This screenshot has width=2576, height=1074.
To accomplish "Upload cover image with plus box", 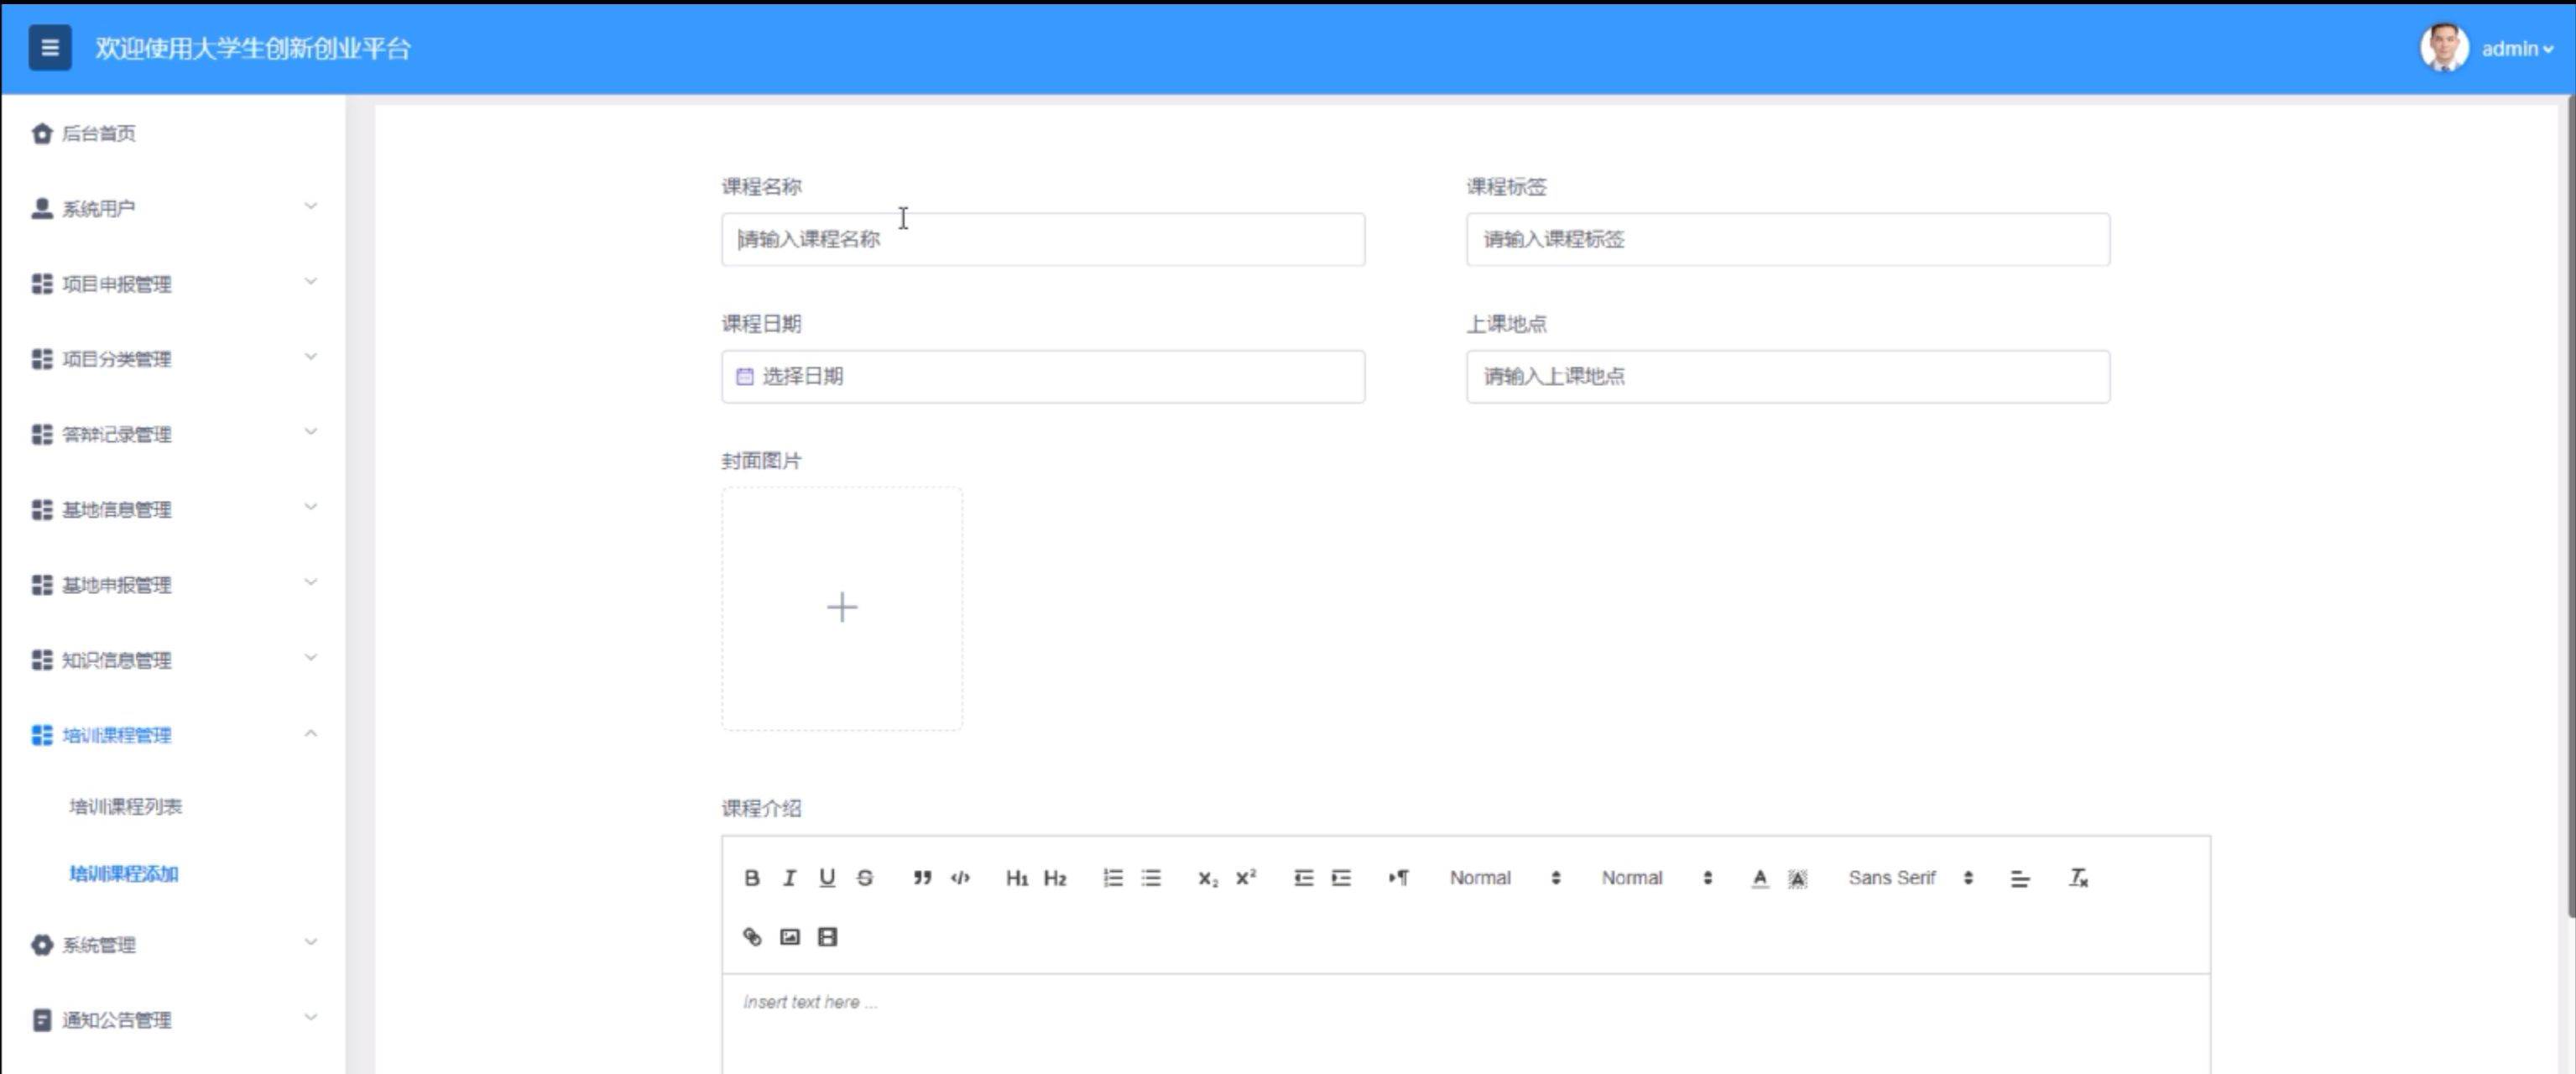I will click(x=842, y=608).
